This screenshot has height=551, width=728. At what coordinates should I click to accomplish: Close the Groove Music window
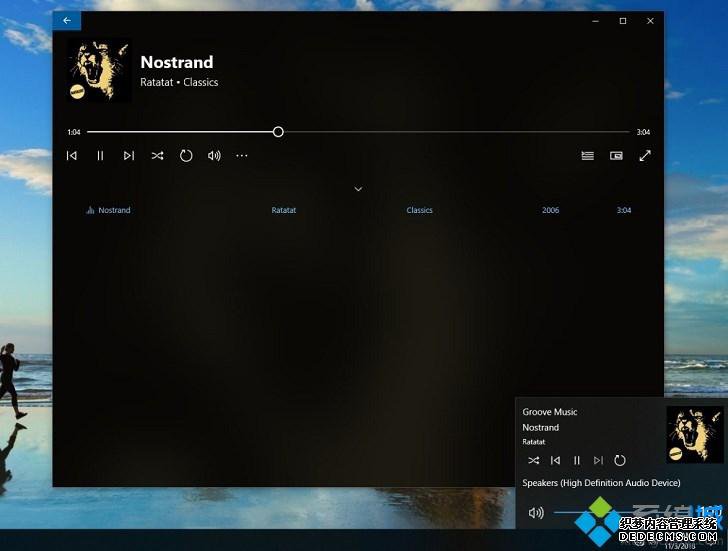[x=650, y=21]
